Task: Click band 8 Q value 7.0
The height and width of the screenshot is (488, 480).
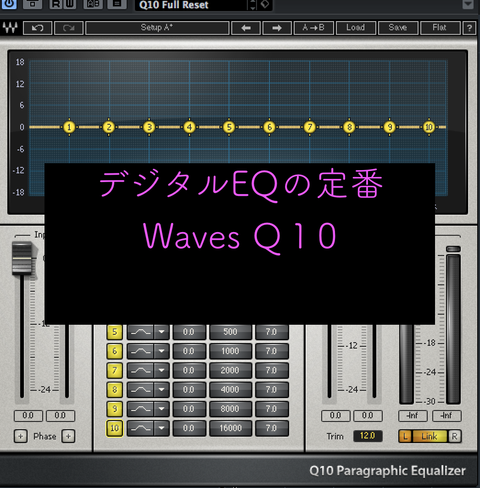Action: (272, 390)
